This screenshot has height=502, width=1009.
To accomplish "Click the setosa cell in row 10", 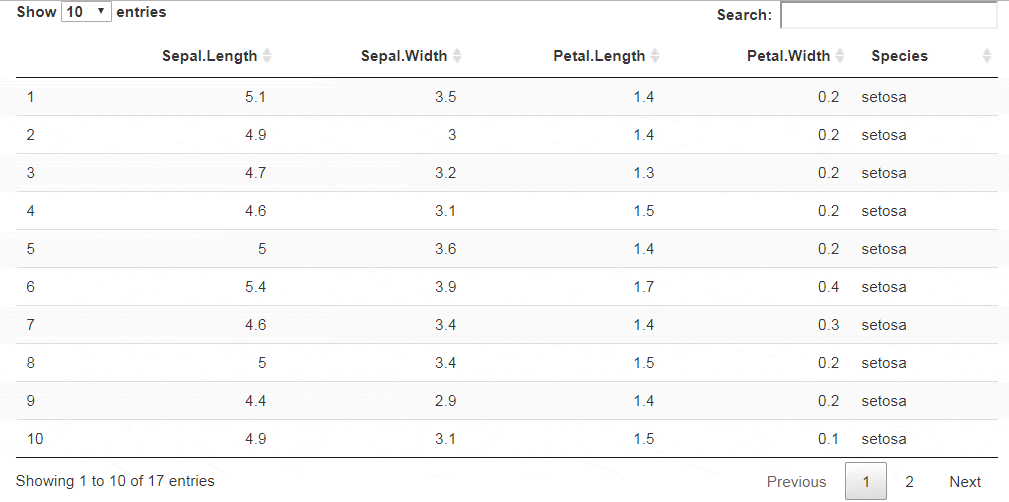I will 884,439.
